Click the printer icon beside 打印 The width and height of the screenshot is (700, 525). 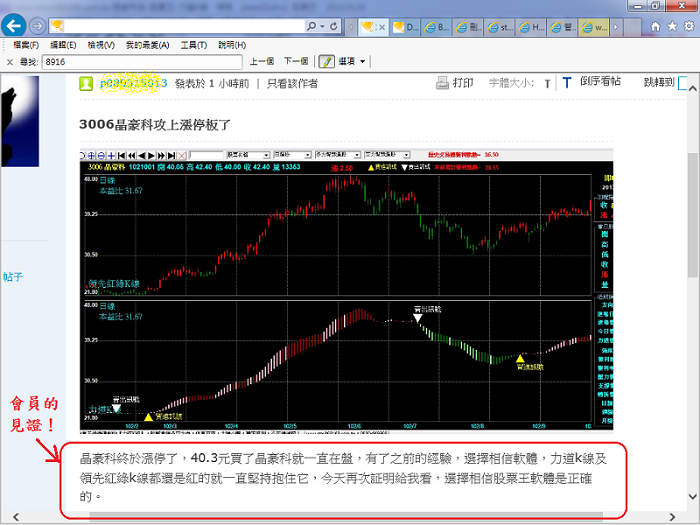442,83
